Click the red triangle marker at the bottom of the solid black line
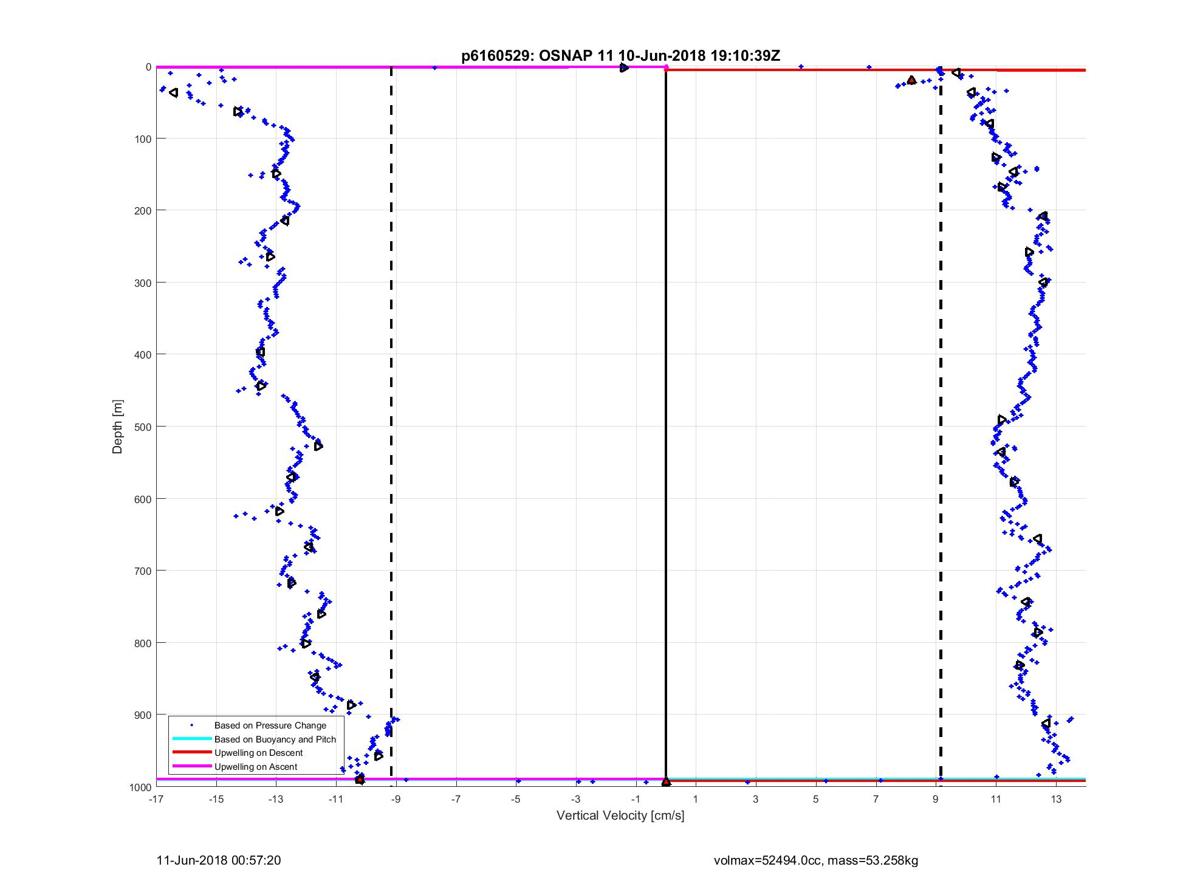Screen dimensions: 1200x885 click(x=666, y=782)
